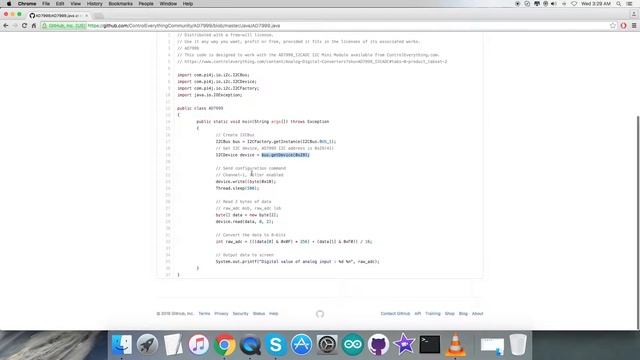
Task: Open the Window menu
Action: (x=168, y=4)
